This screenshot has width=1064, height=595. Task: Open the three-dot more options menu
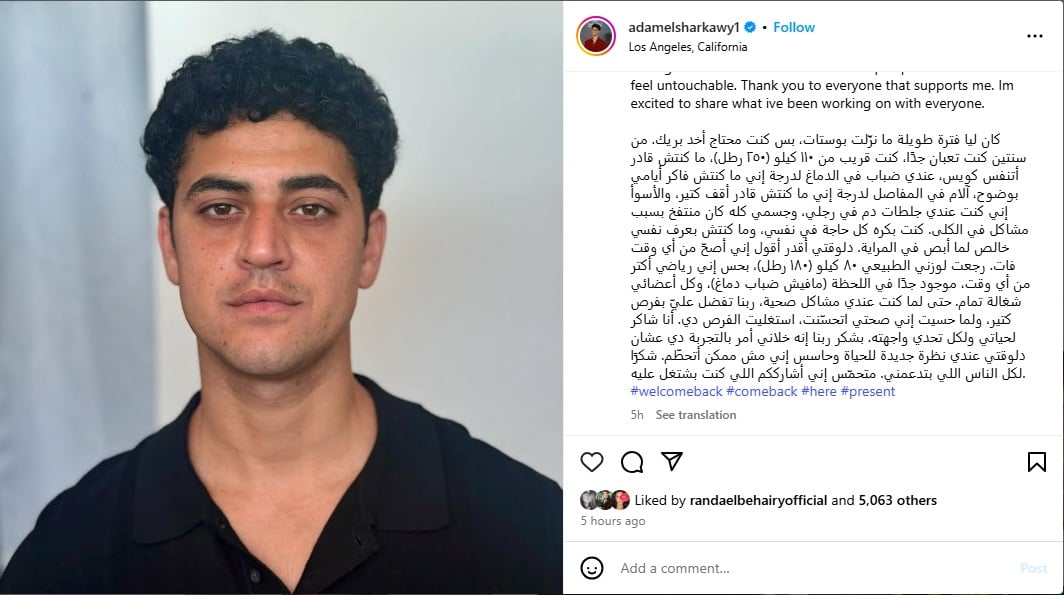coord(1034,36)
